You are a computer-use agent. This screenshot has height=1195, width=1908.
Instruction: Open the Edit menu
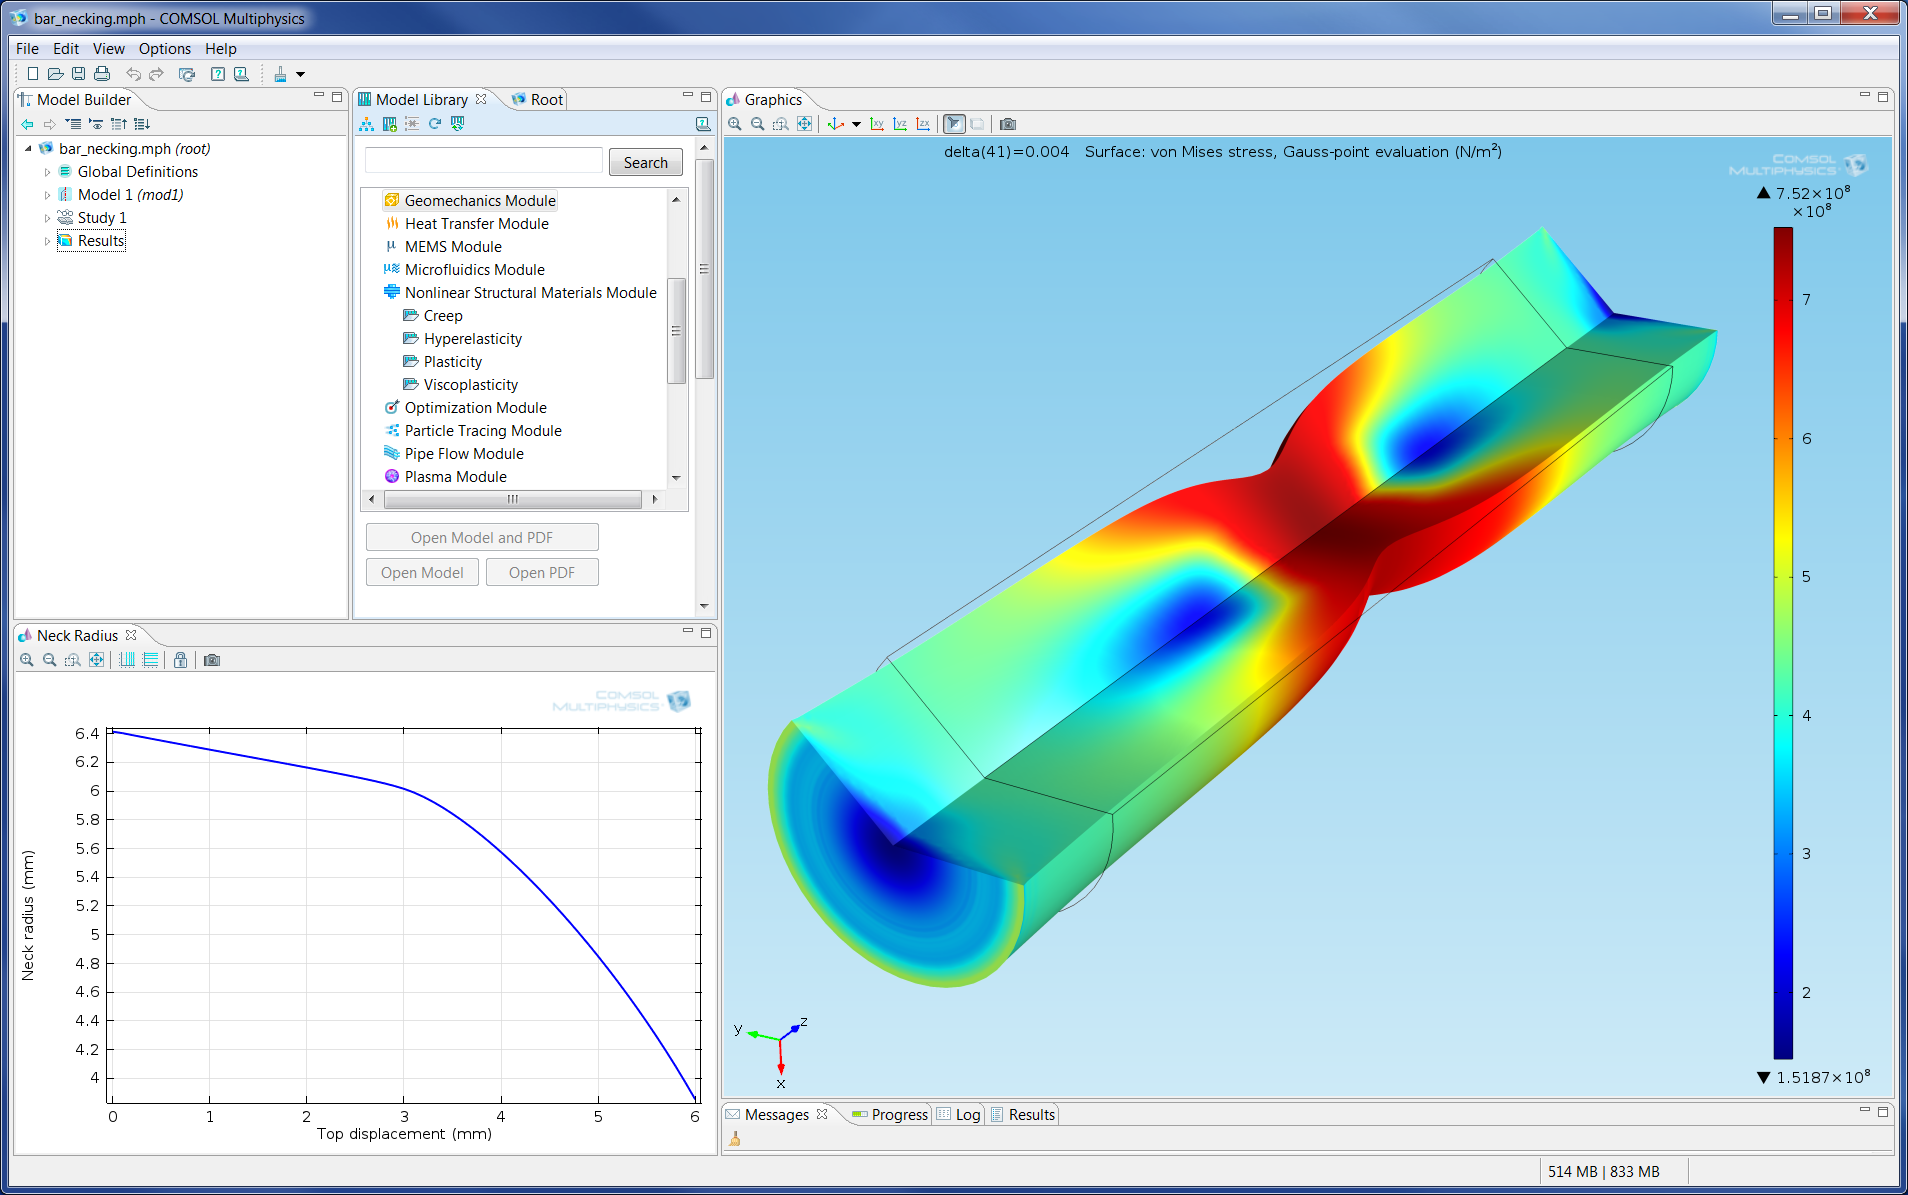(66, 48)
